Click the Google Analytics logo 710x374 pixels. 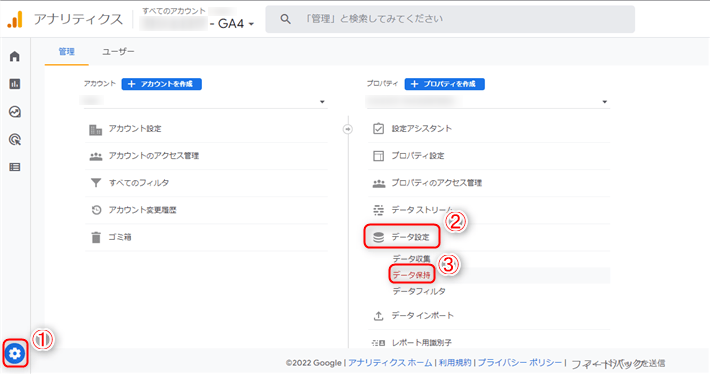click(15, 19)
